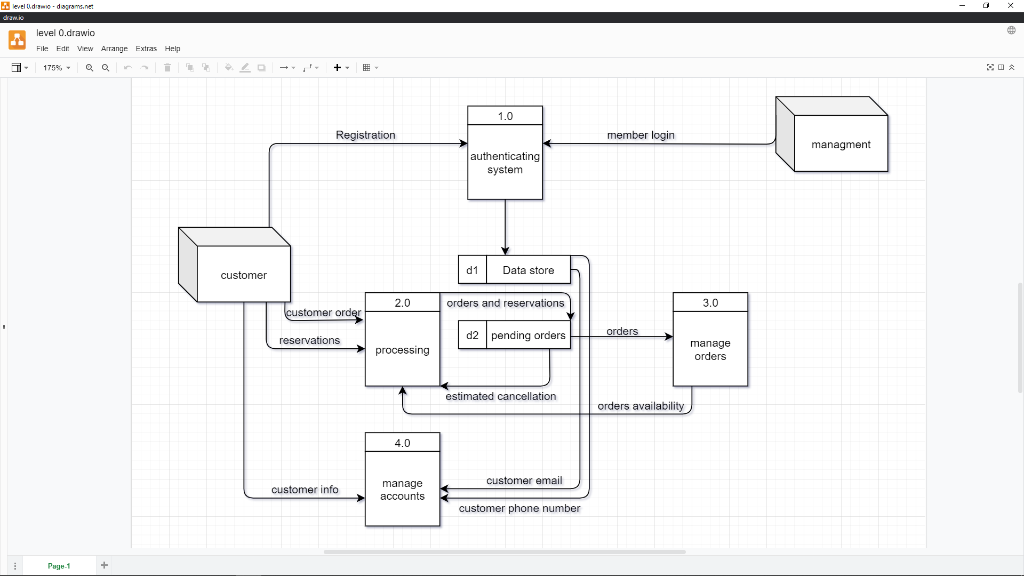1024x576 pixels.
Task: Click the Zoom Out magnifier icon
Action: tap(106, 67)
